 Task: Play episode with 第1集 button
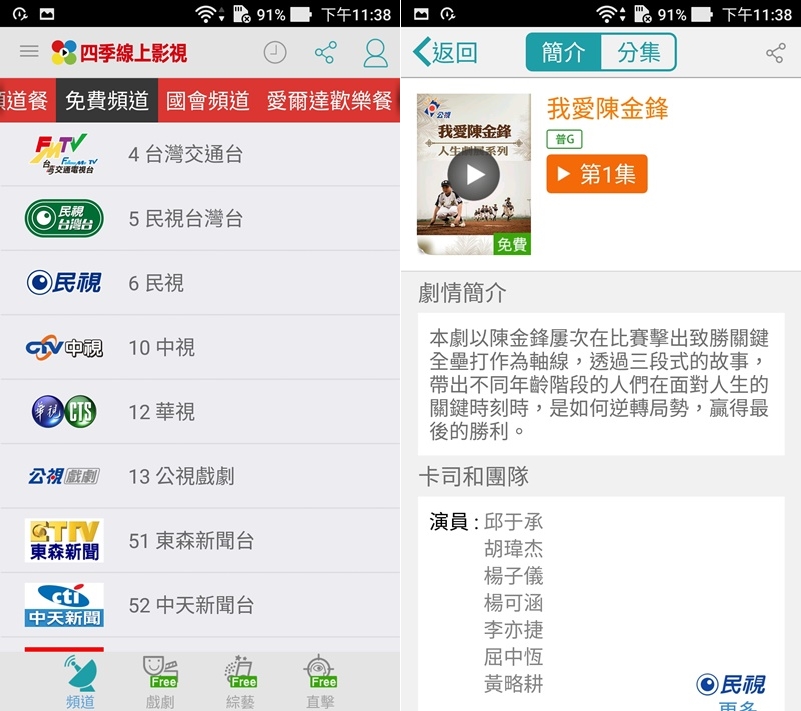[x=597, y=174]
